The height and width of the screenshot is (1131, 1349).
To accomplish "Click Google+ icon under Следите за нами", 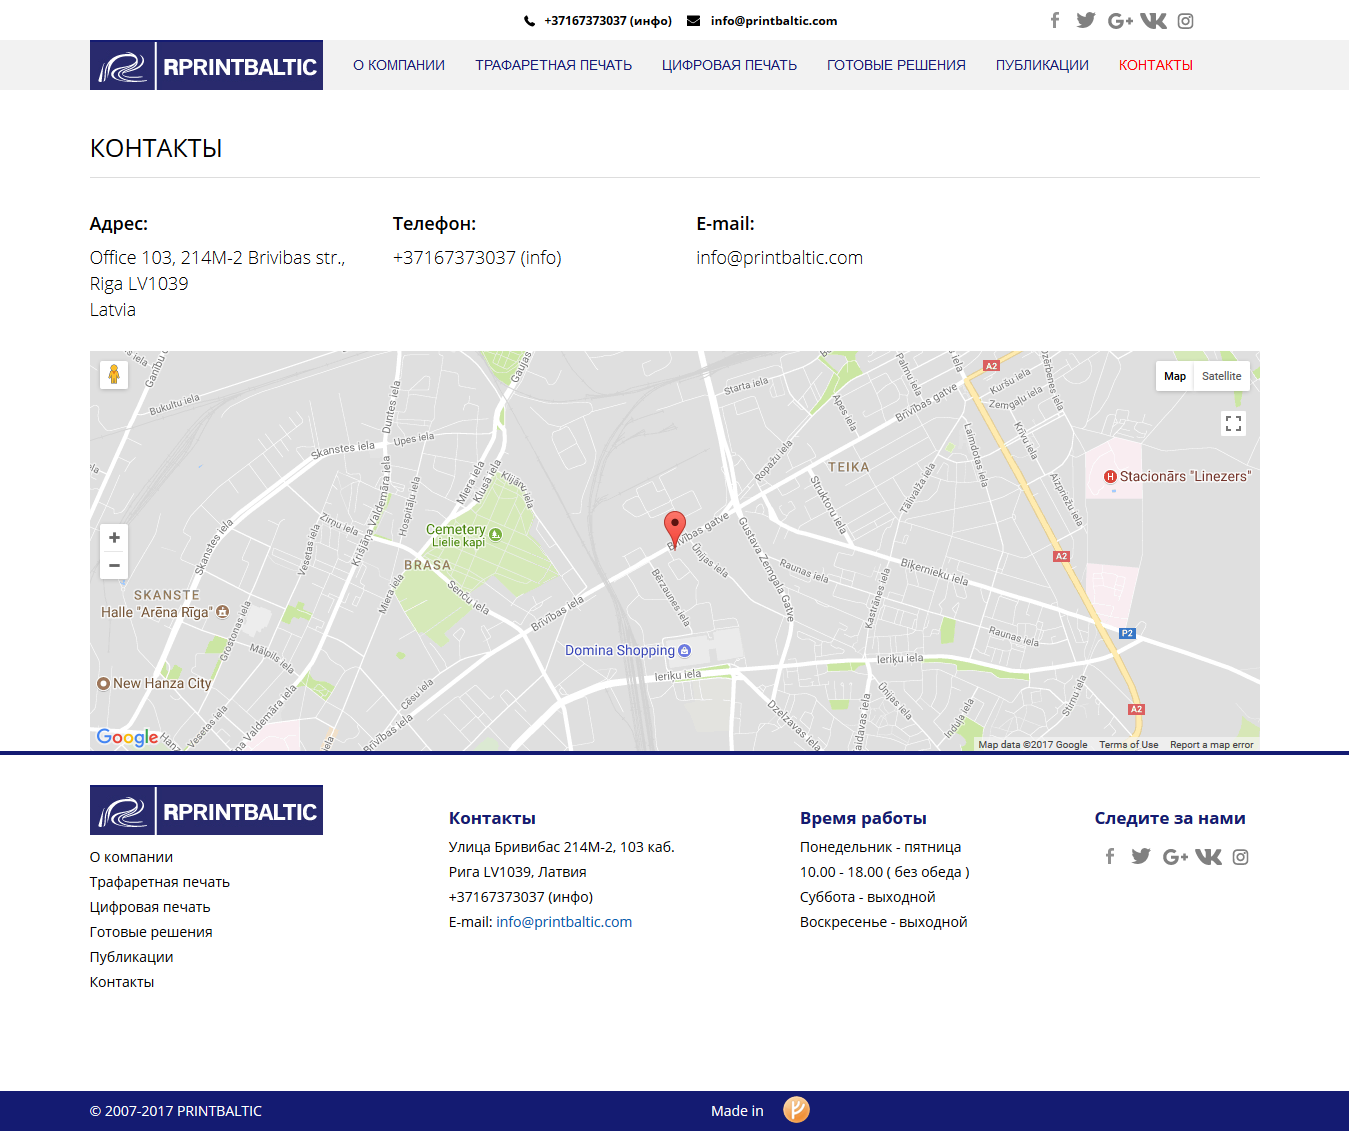I will click(1175, 857).
